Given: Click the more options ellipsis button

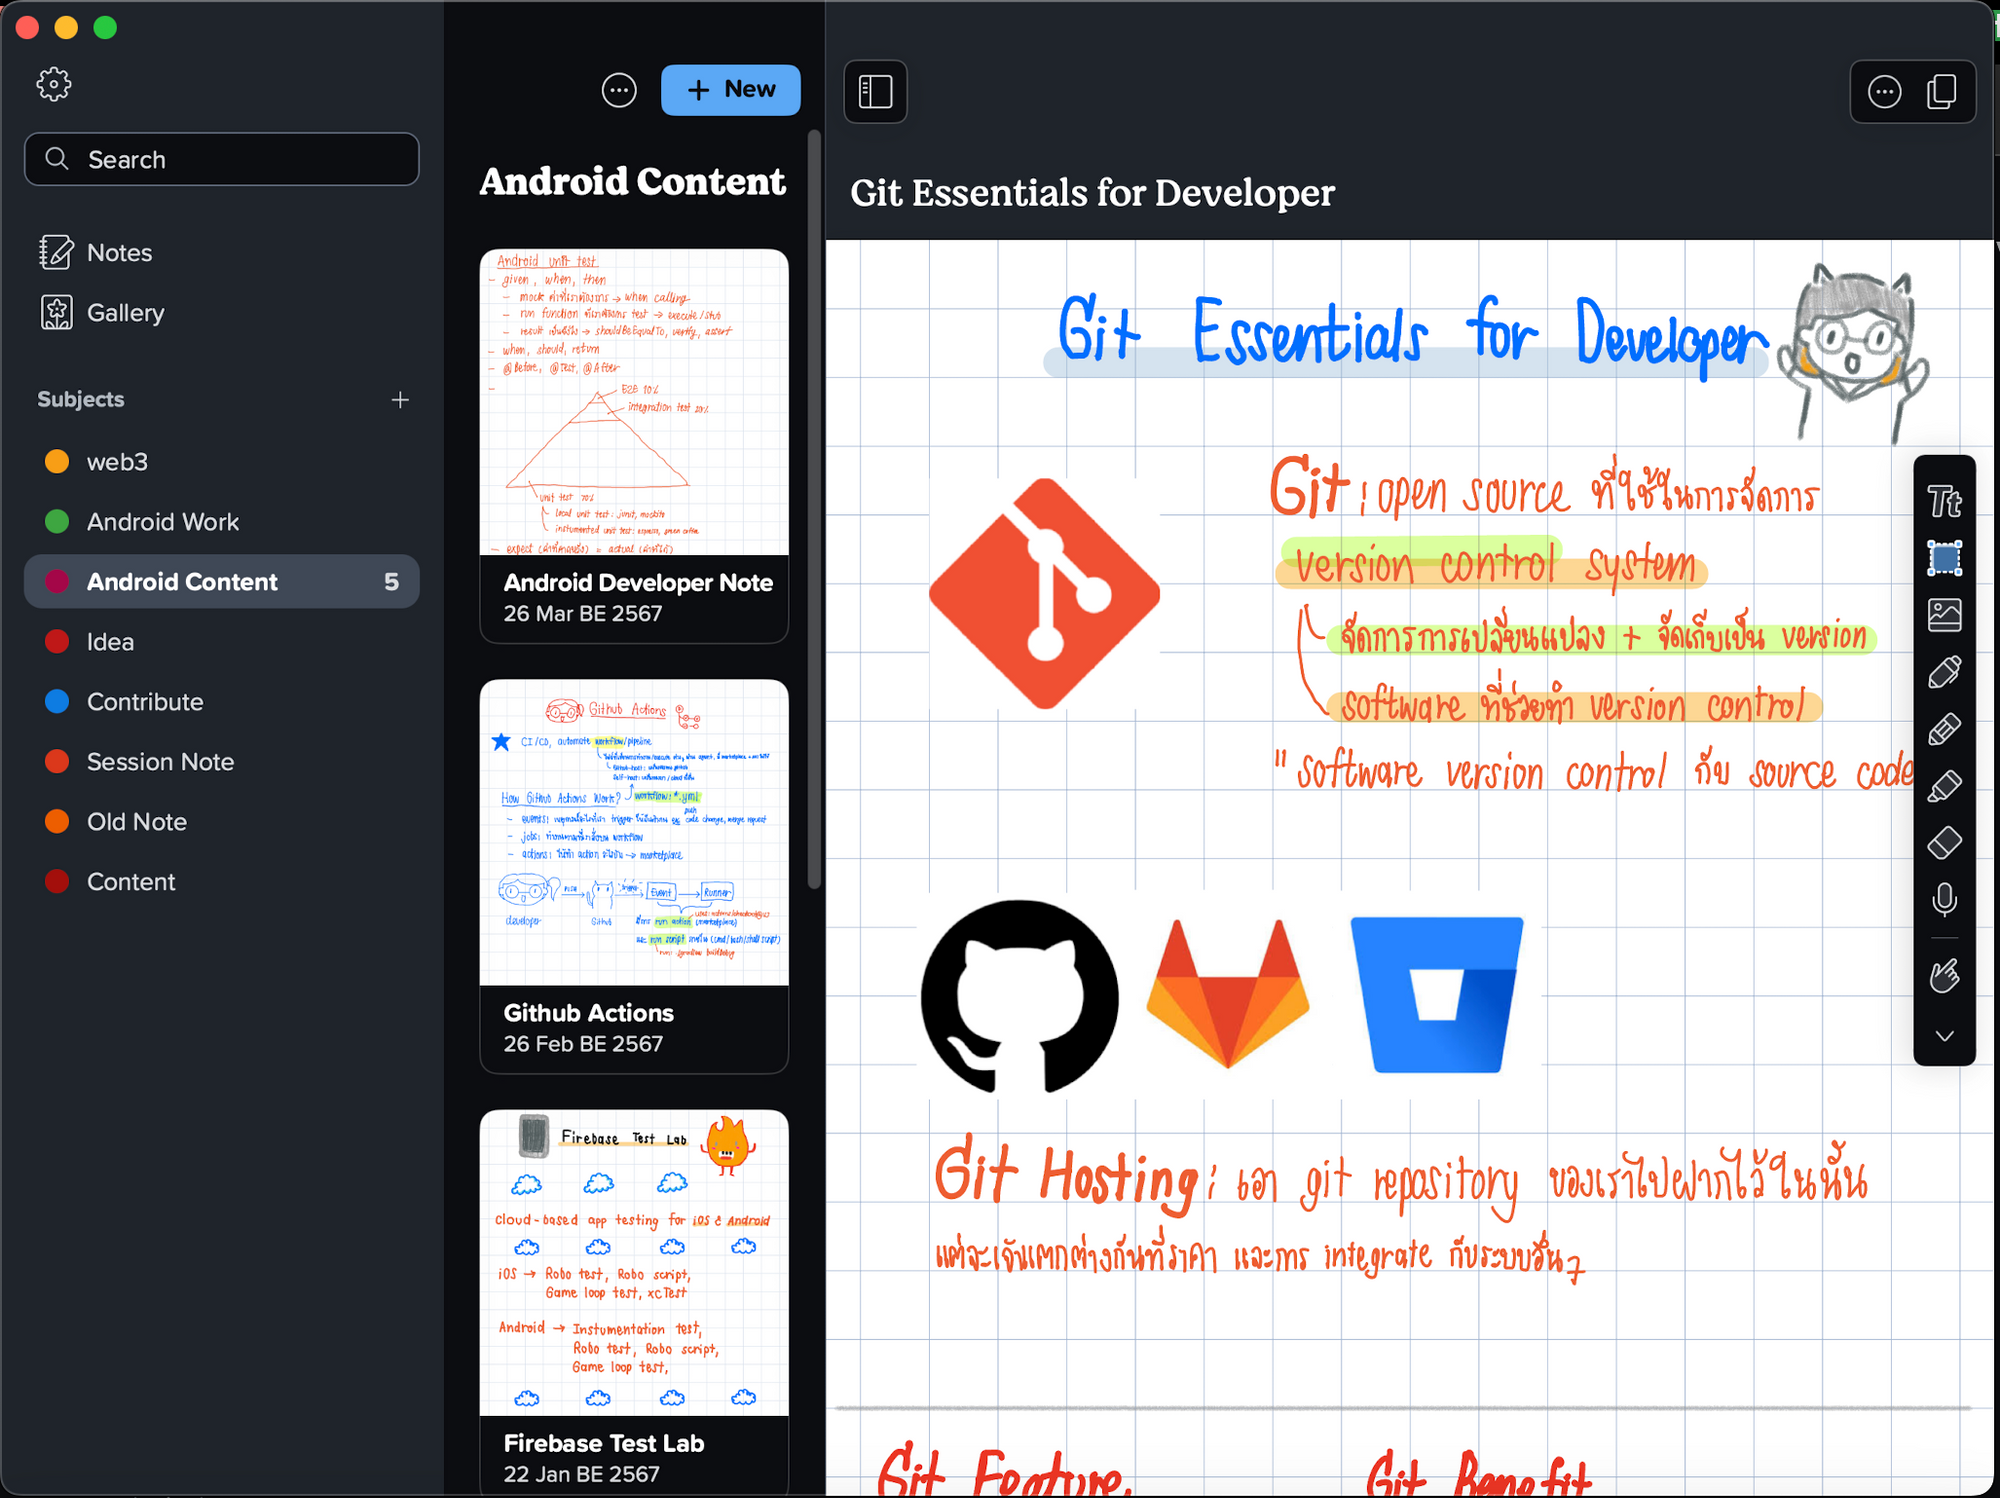Looking at the screenshot, I should (618, 90).
